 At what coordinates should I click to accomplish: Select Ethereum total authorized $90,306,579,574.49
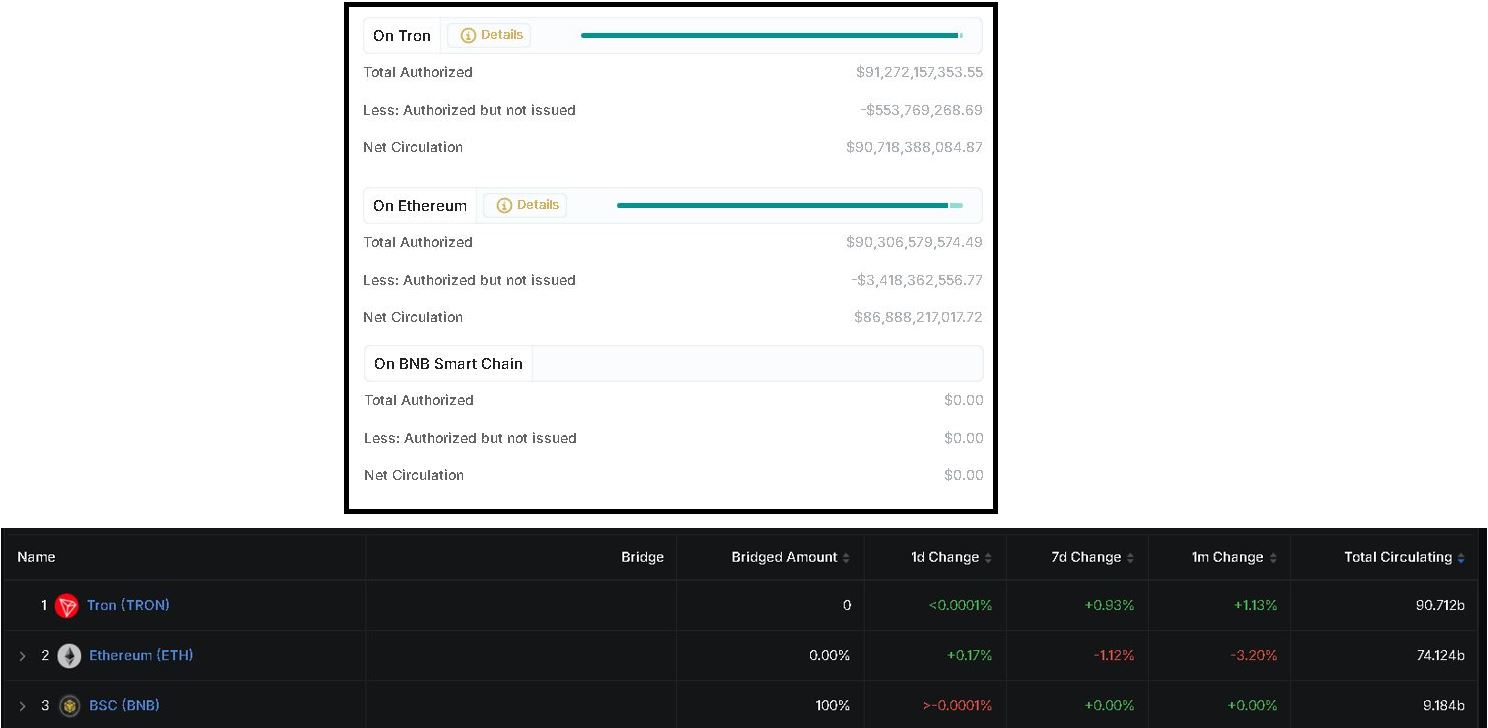coord(914,242)
